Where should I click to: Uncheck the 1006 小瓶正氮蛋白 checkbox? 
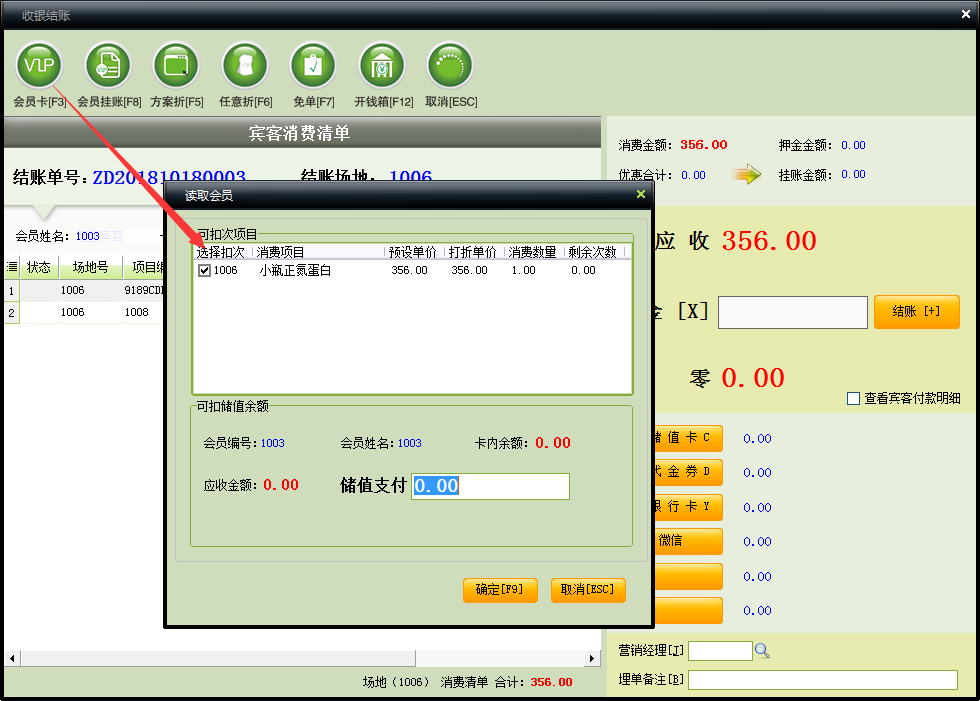pos(204,271)
